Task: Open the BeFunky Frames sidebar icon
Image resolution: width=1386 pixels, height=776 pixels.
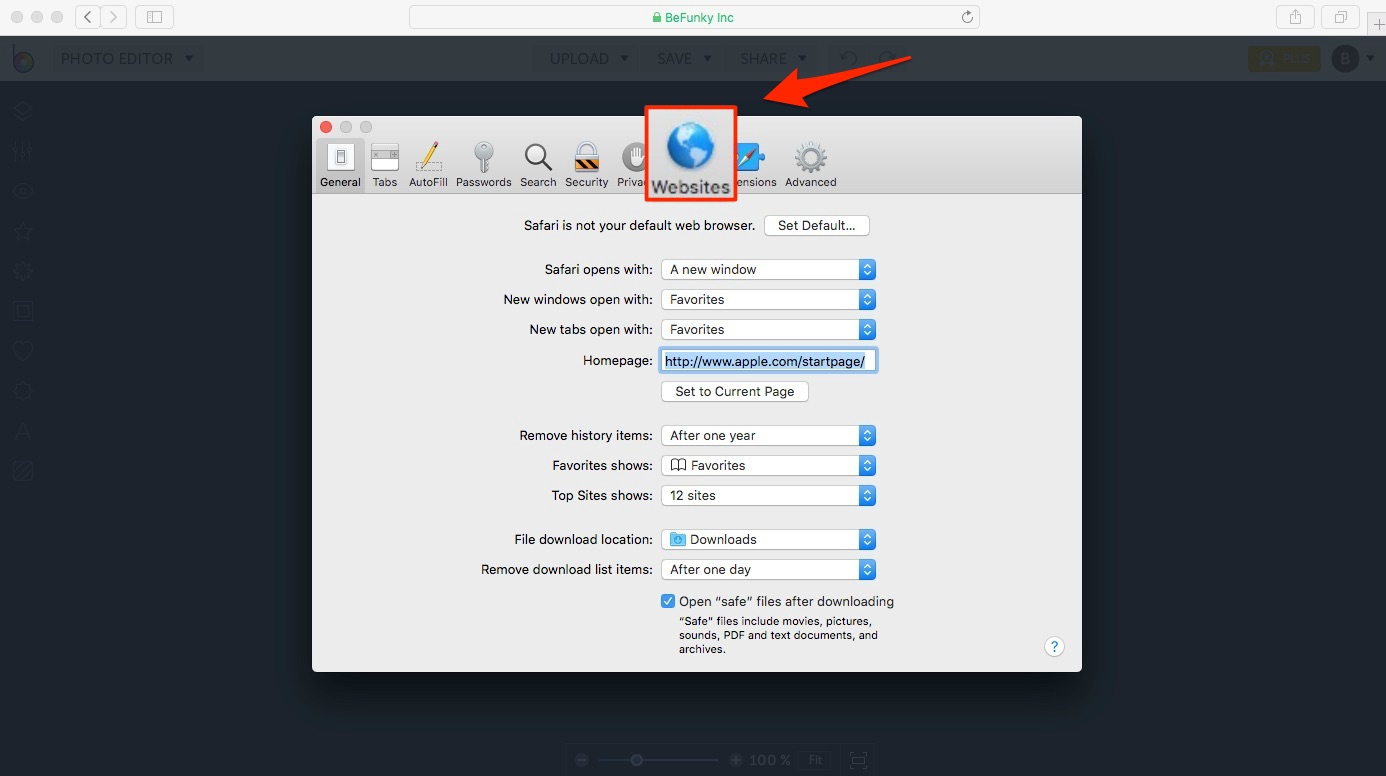Action: point(23,311)
